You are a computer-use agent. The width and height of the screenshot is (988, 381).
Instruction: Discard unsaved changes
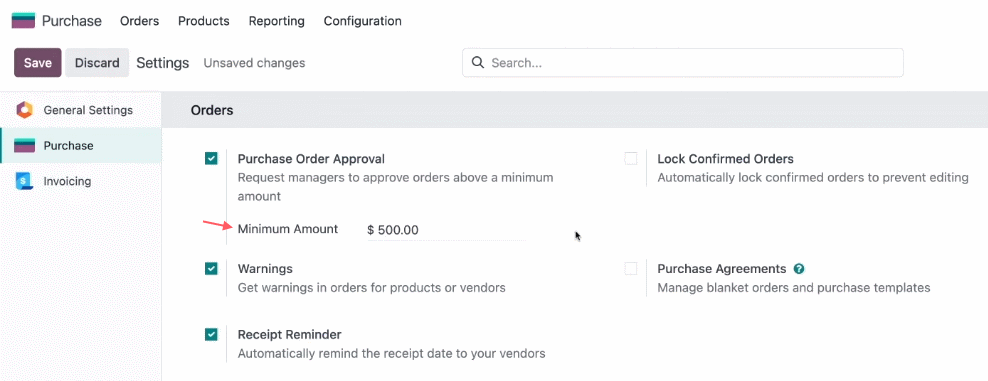coord(97,63)
